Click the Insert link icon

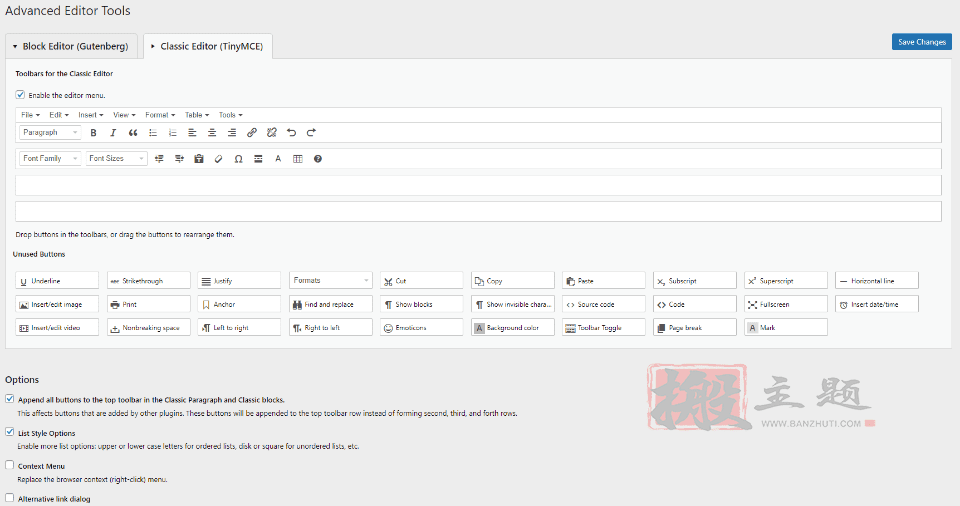252,132
